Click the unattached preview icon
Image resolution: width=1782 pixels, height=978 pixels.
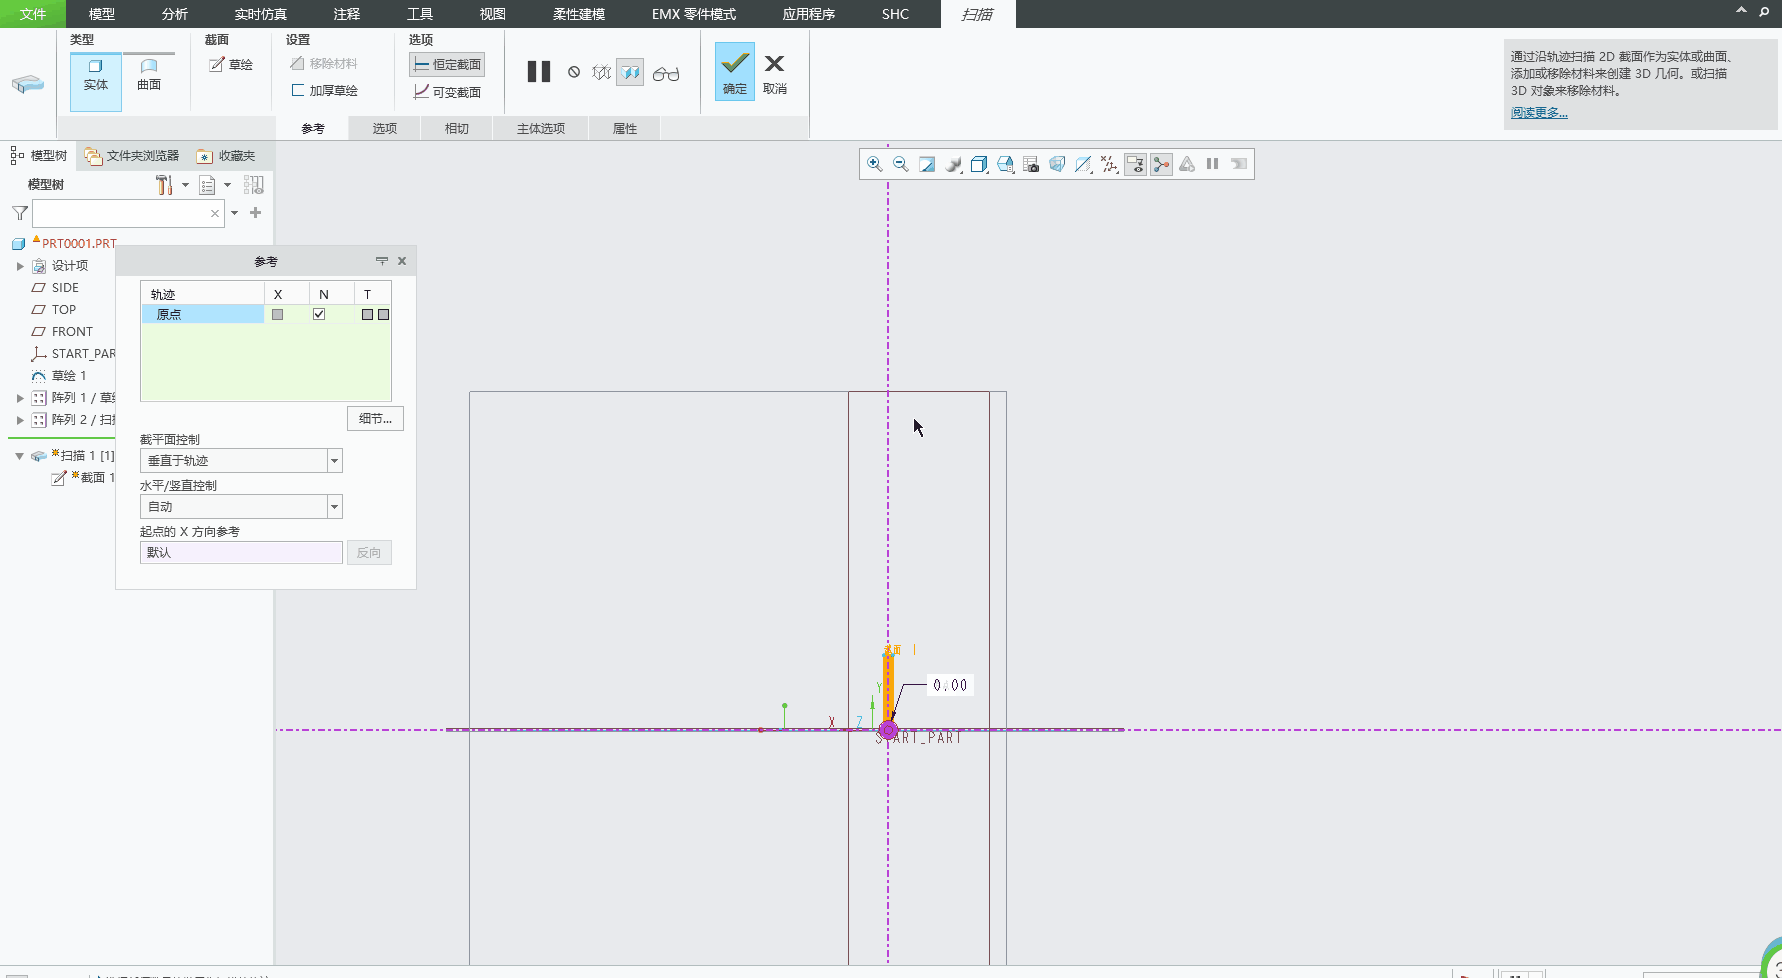[601, 73]
